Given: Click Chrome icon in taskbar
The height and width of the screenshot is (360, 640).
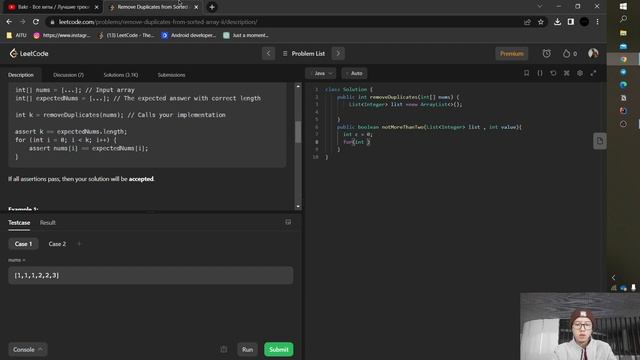Looking at the screenshot, I should point(623,59).
